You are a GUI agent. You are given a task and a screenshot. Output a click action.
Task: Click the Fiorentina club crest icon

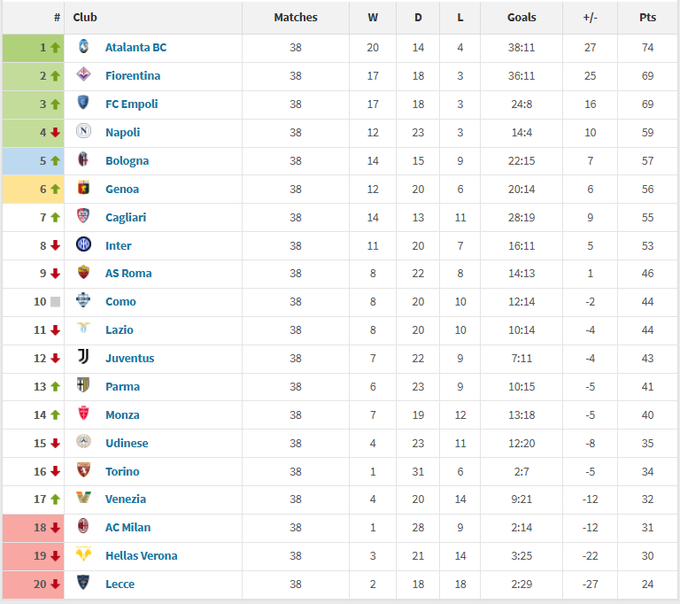[x=84, y=75]
